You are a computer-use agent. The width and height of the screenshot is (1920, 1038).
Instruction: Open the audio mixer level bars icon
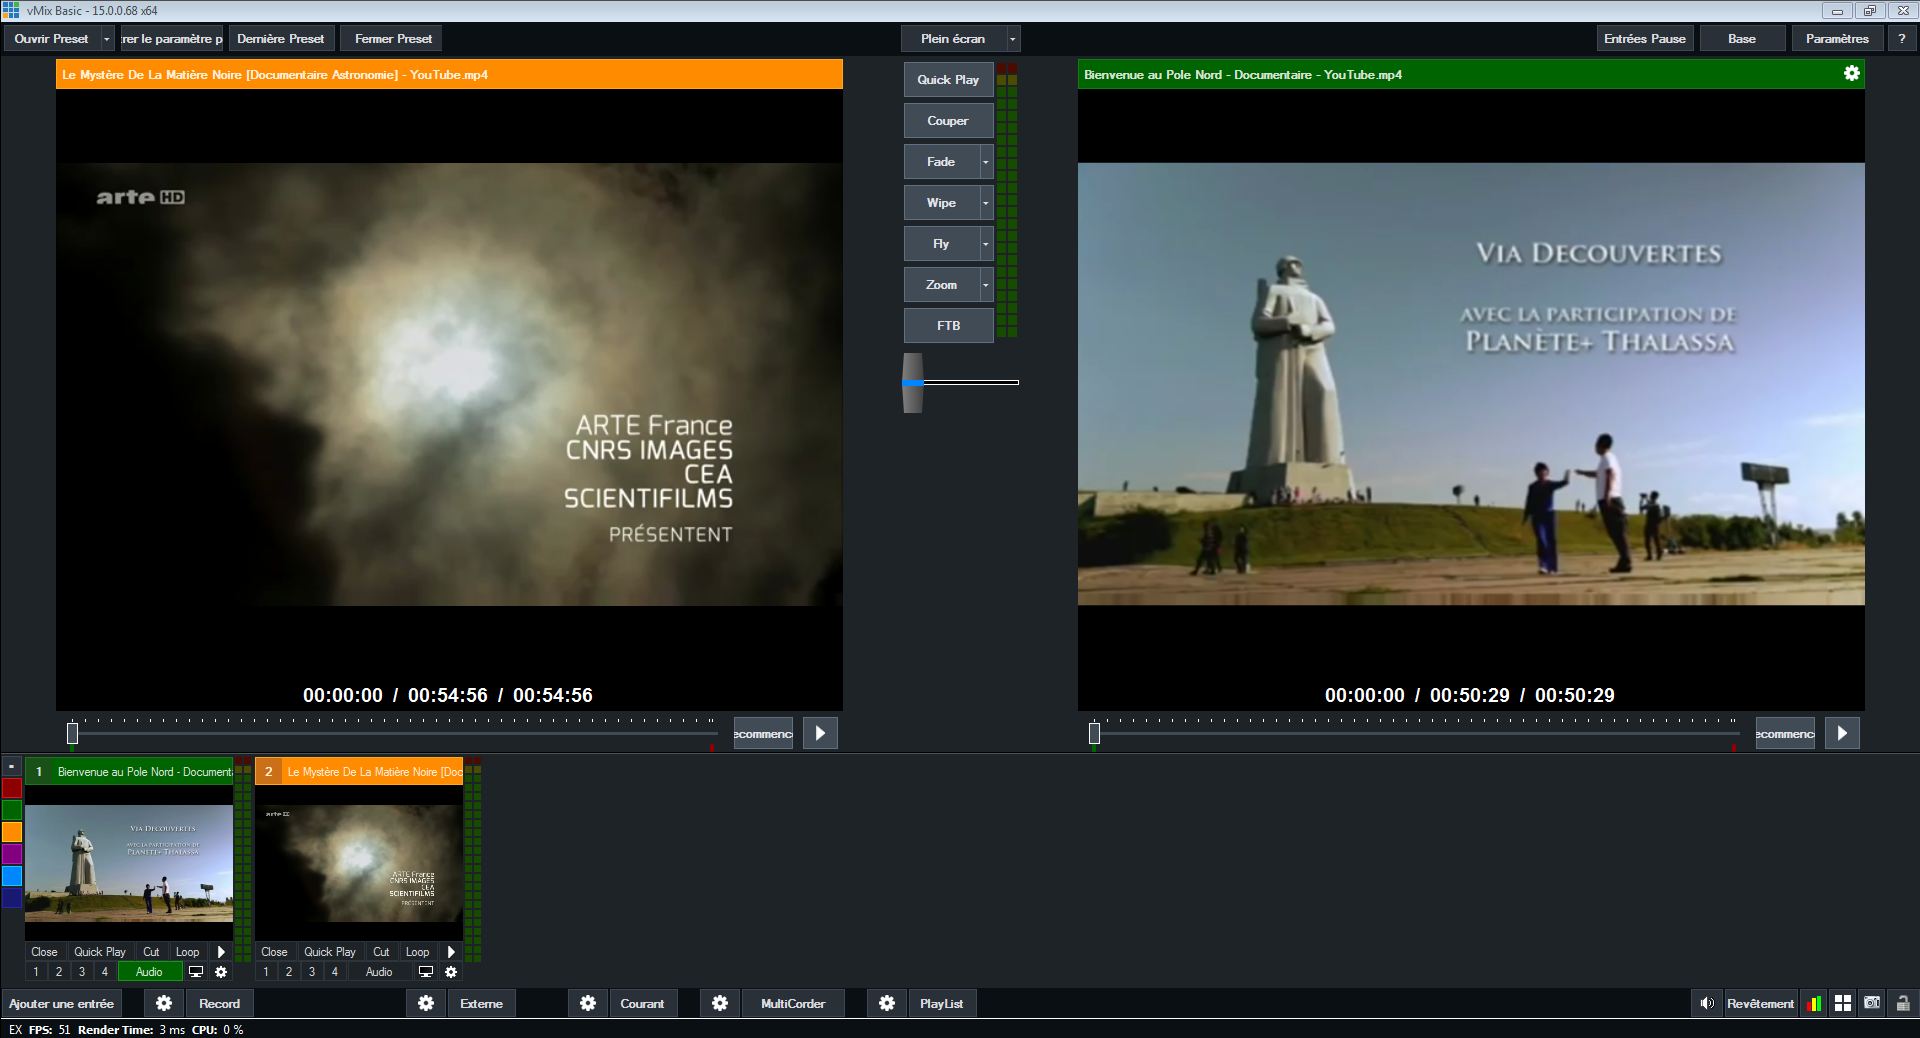(x=1813, y=1003)
